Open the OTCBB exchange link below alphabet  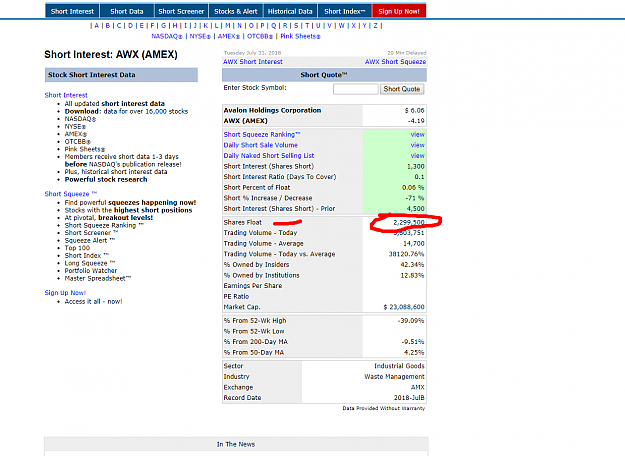pos(260,36)
